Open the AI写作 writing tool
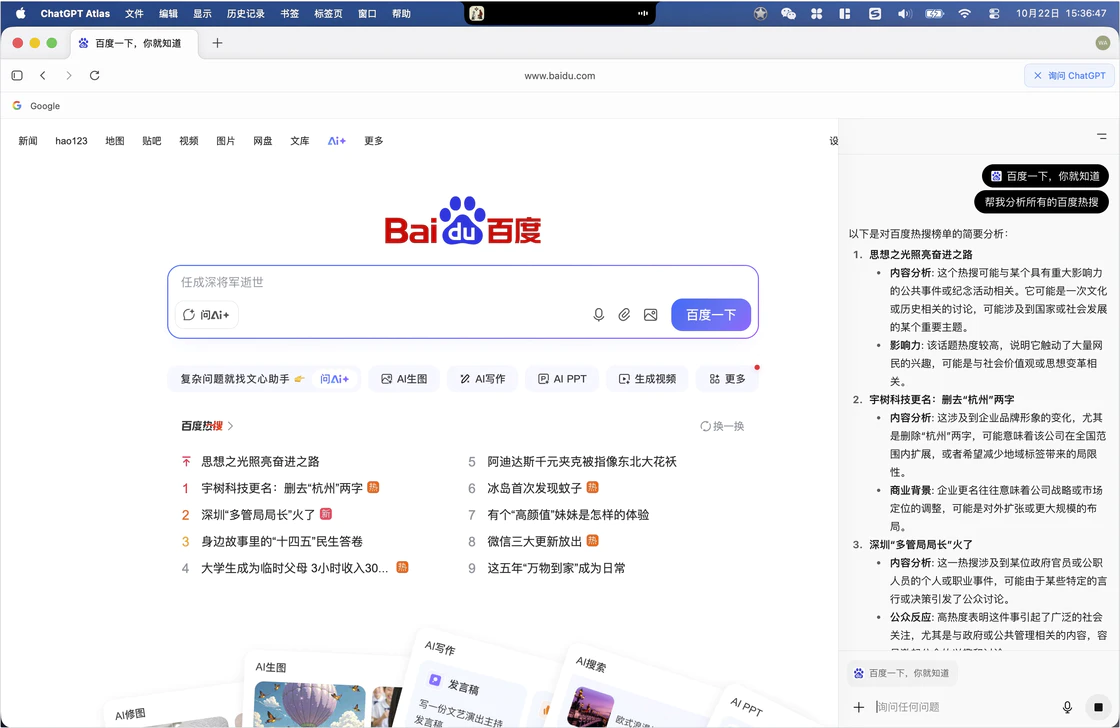1120x728 pixels. point(482,378)
